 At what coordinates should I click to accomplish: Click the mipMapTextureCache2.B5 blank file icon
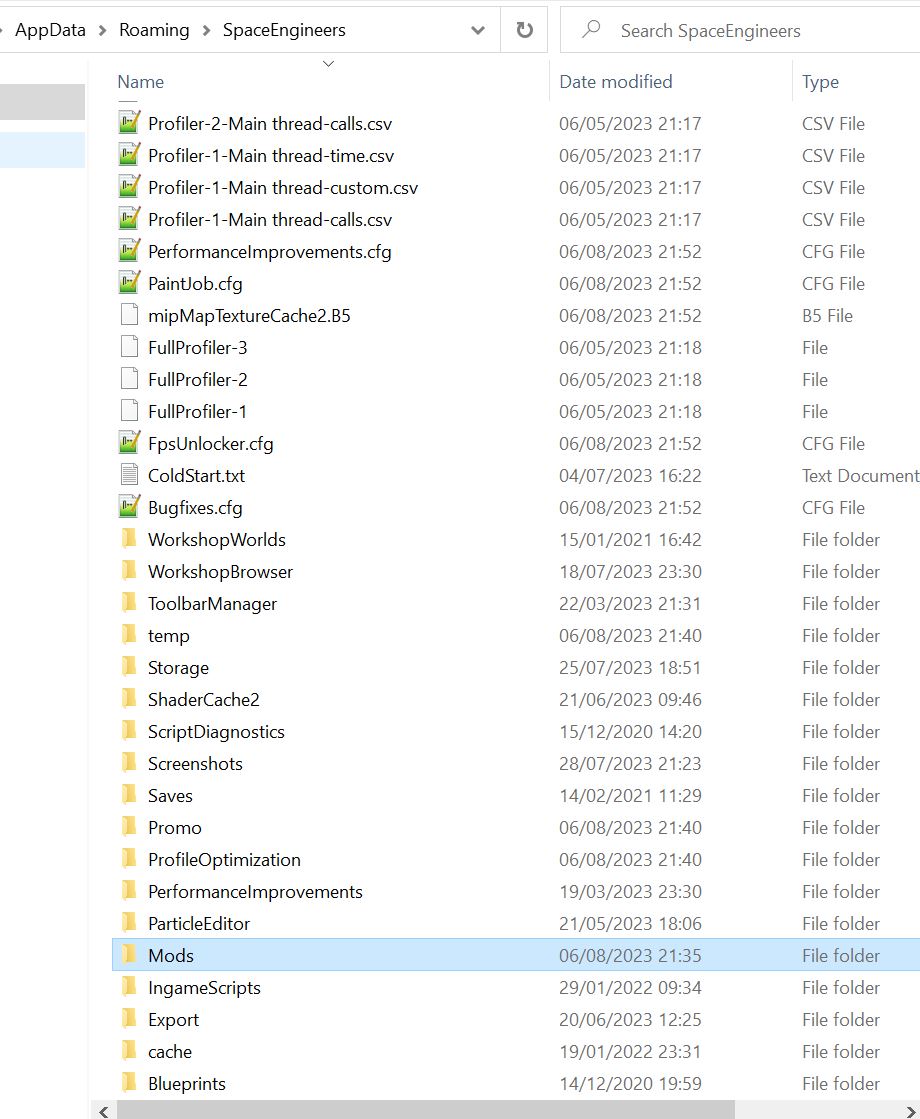coord(129,315)
